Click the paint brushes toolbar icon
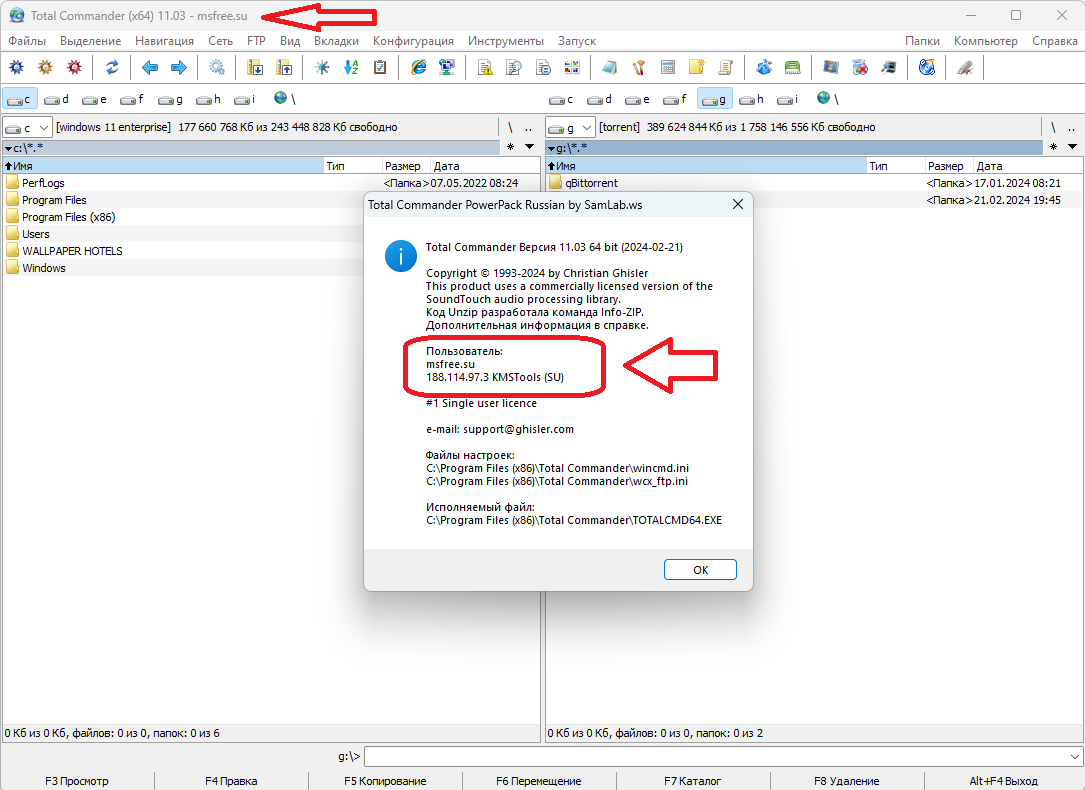The height and width of the screenshot is (790, 1085). [638, 67]
